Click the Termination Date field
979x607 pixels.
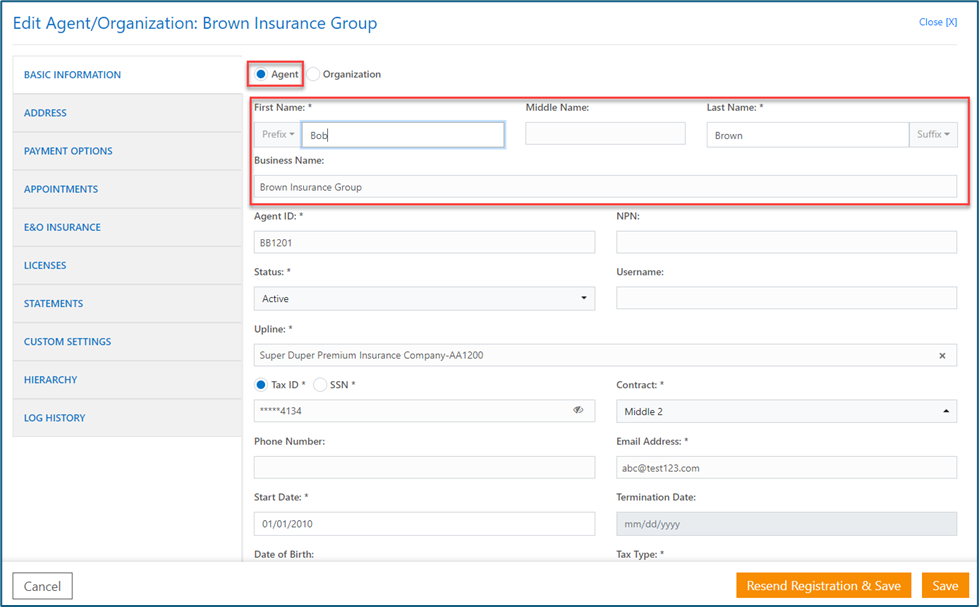click(x=787, y=524)
